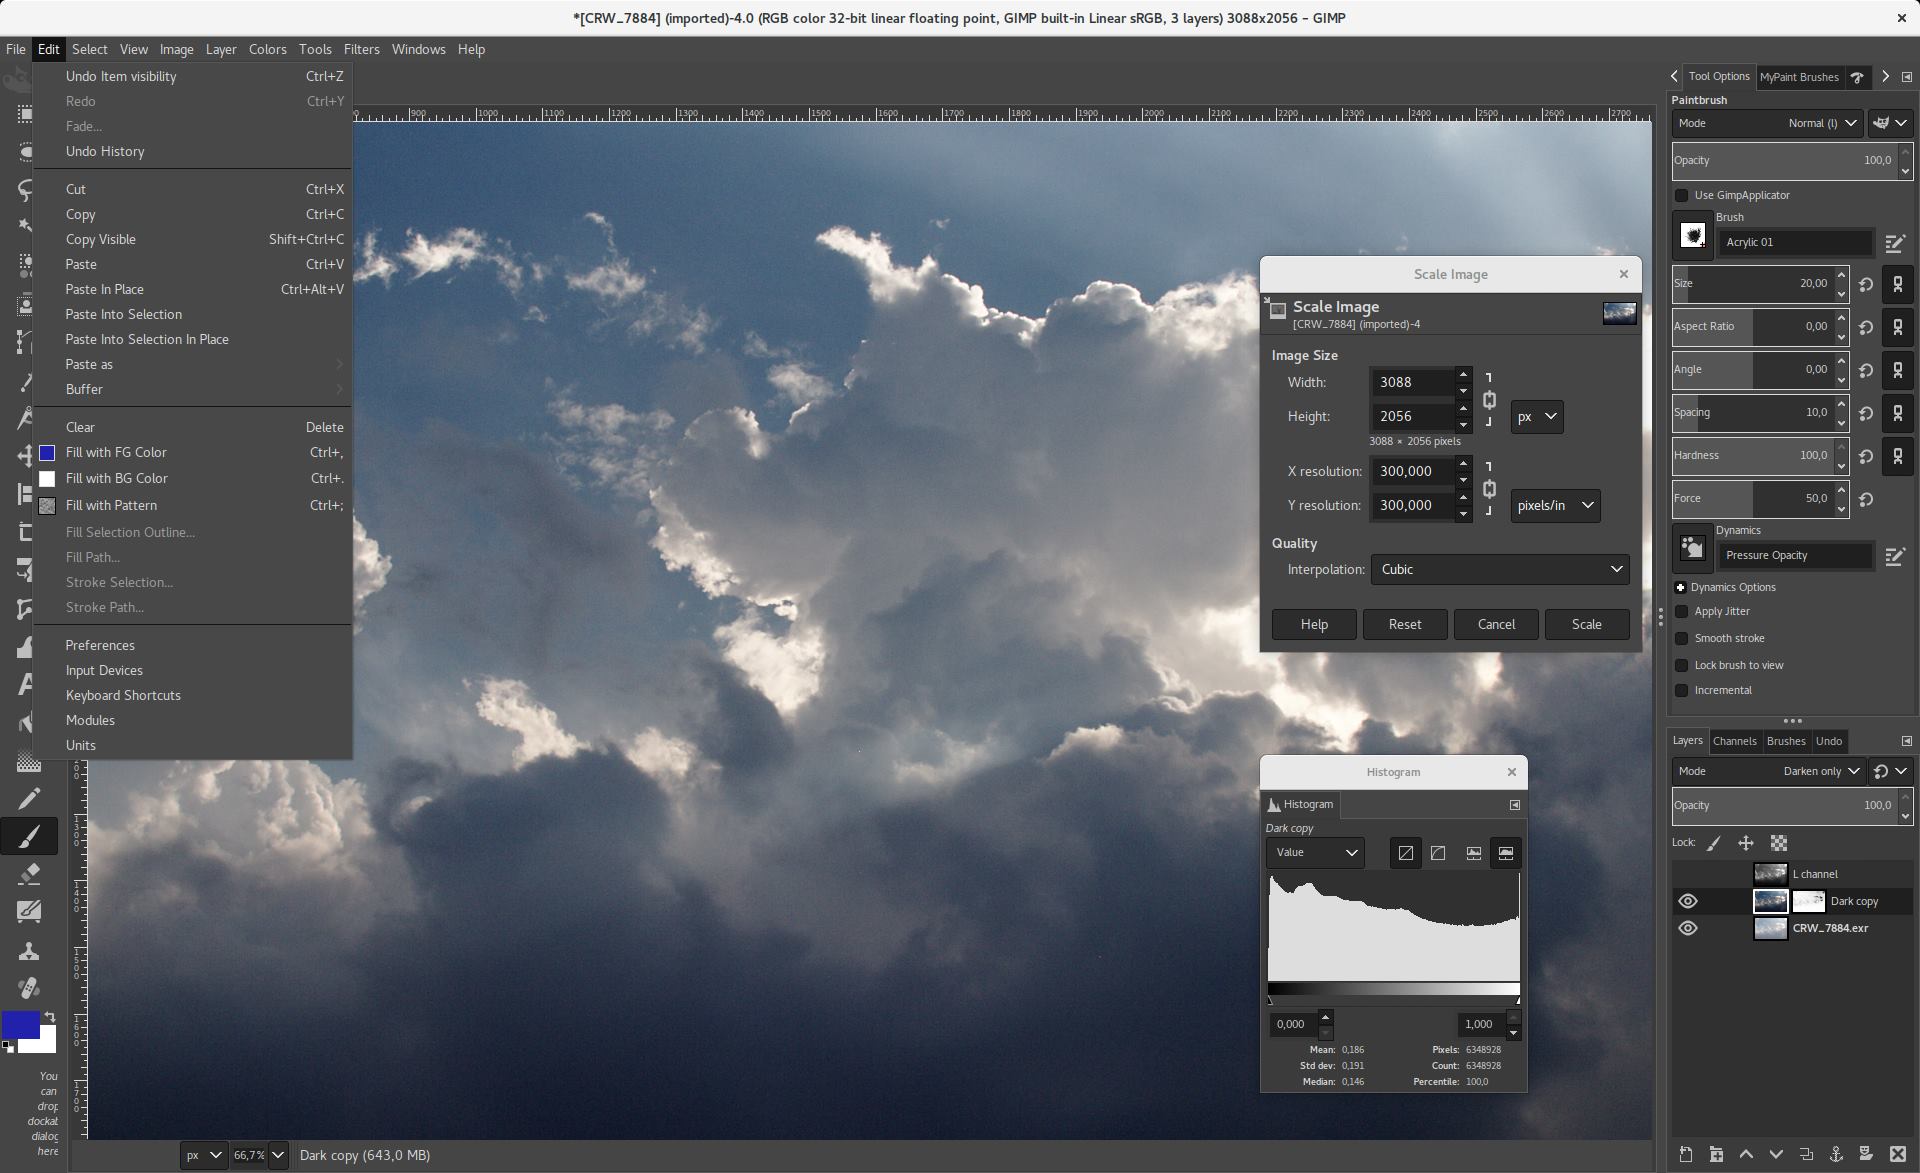Choose the Heal bandage tool

[29, 988]
